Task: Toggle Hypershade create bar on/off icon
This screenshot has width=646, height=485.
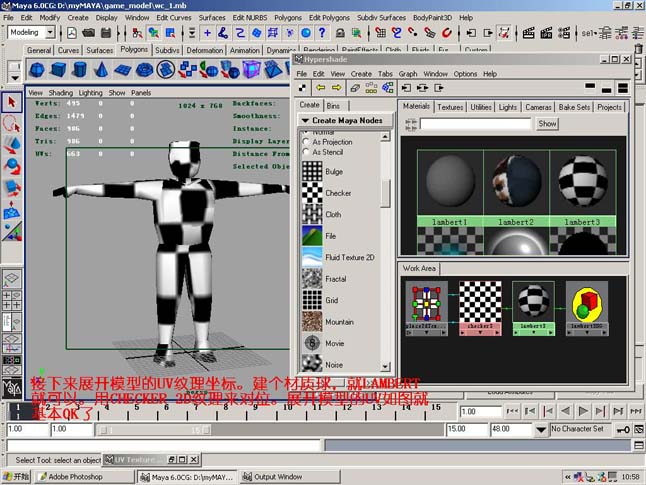Action: pos(303,88)
